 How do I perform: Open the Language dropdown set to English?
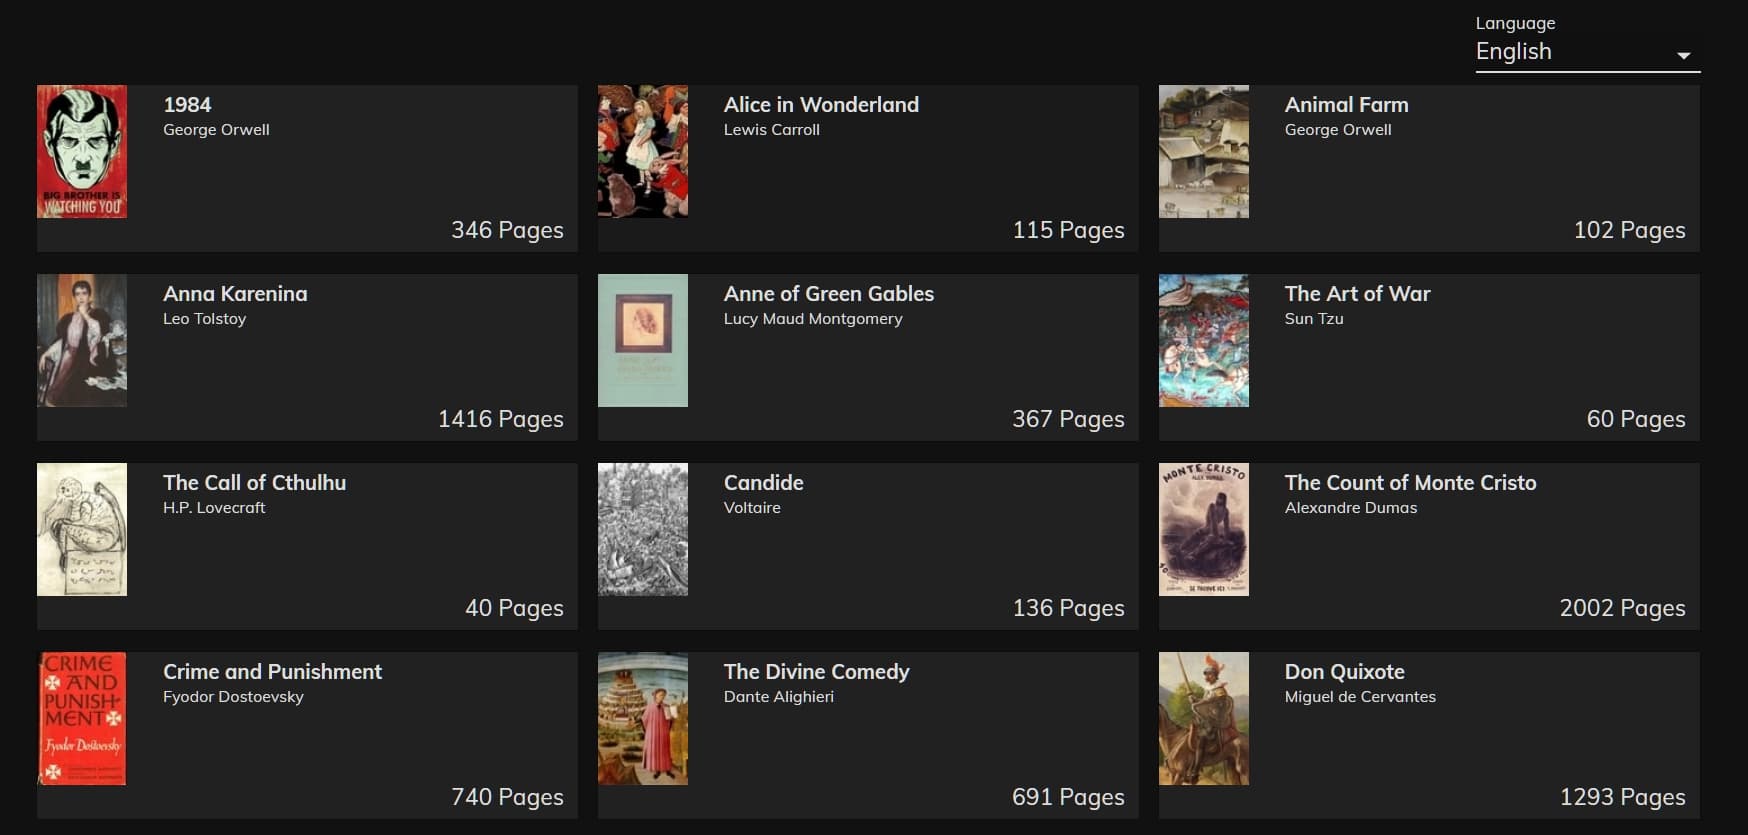tap(1587, 52)
